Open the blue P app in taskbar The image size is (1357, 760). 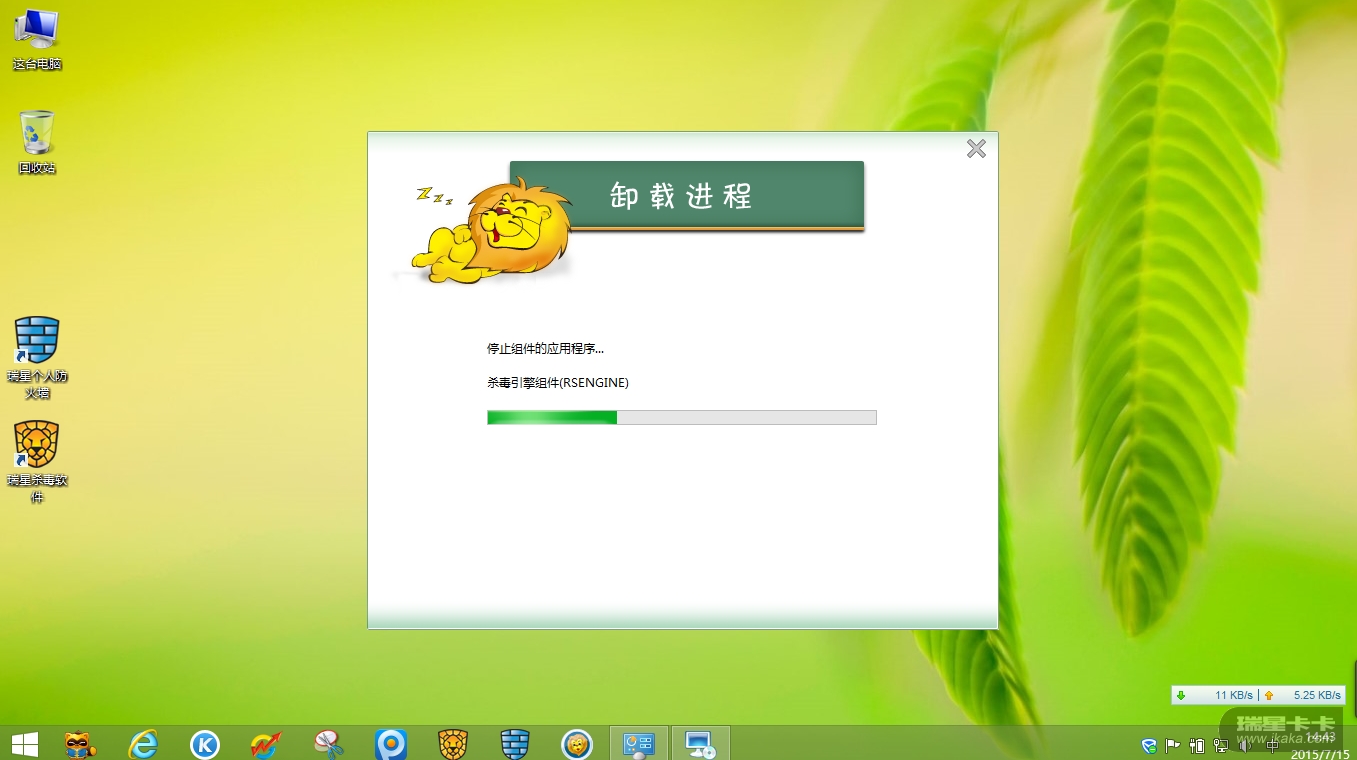tap(390, 744)
